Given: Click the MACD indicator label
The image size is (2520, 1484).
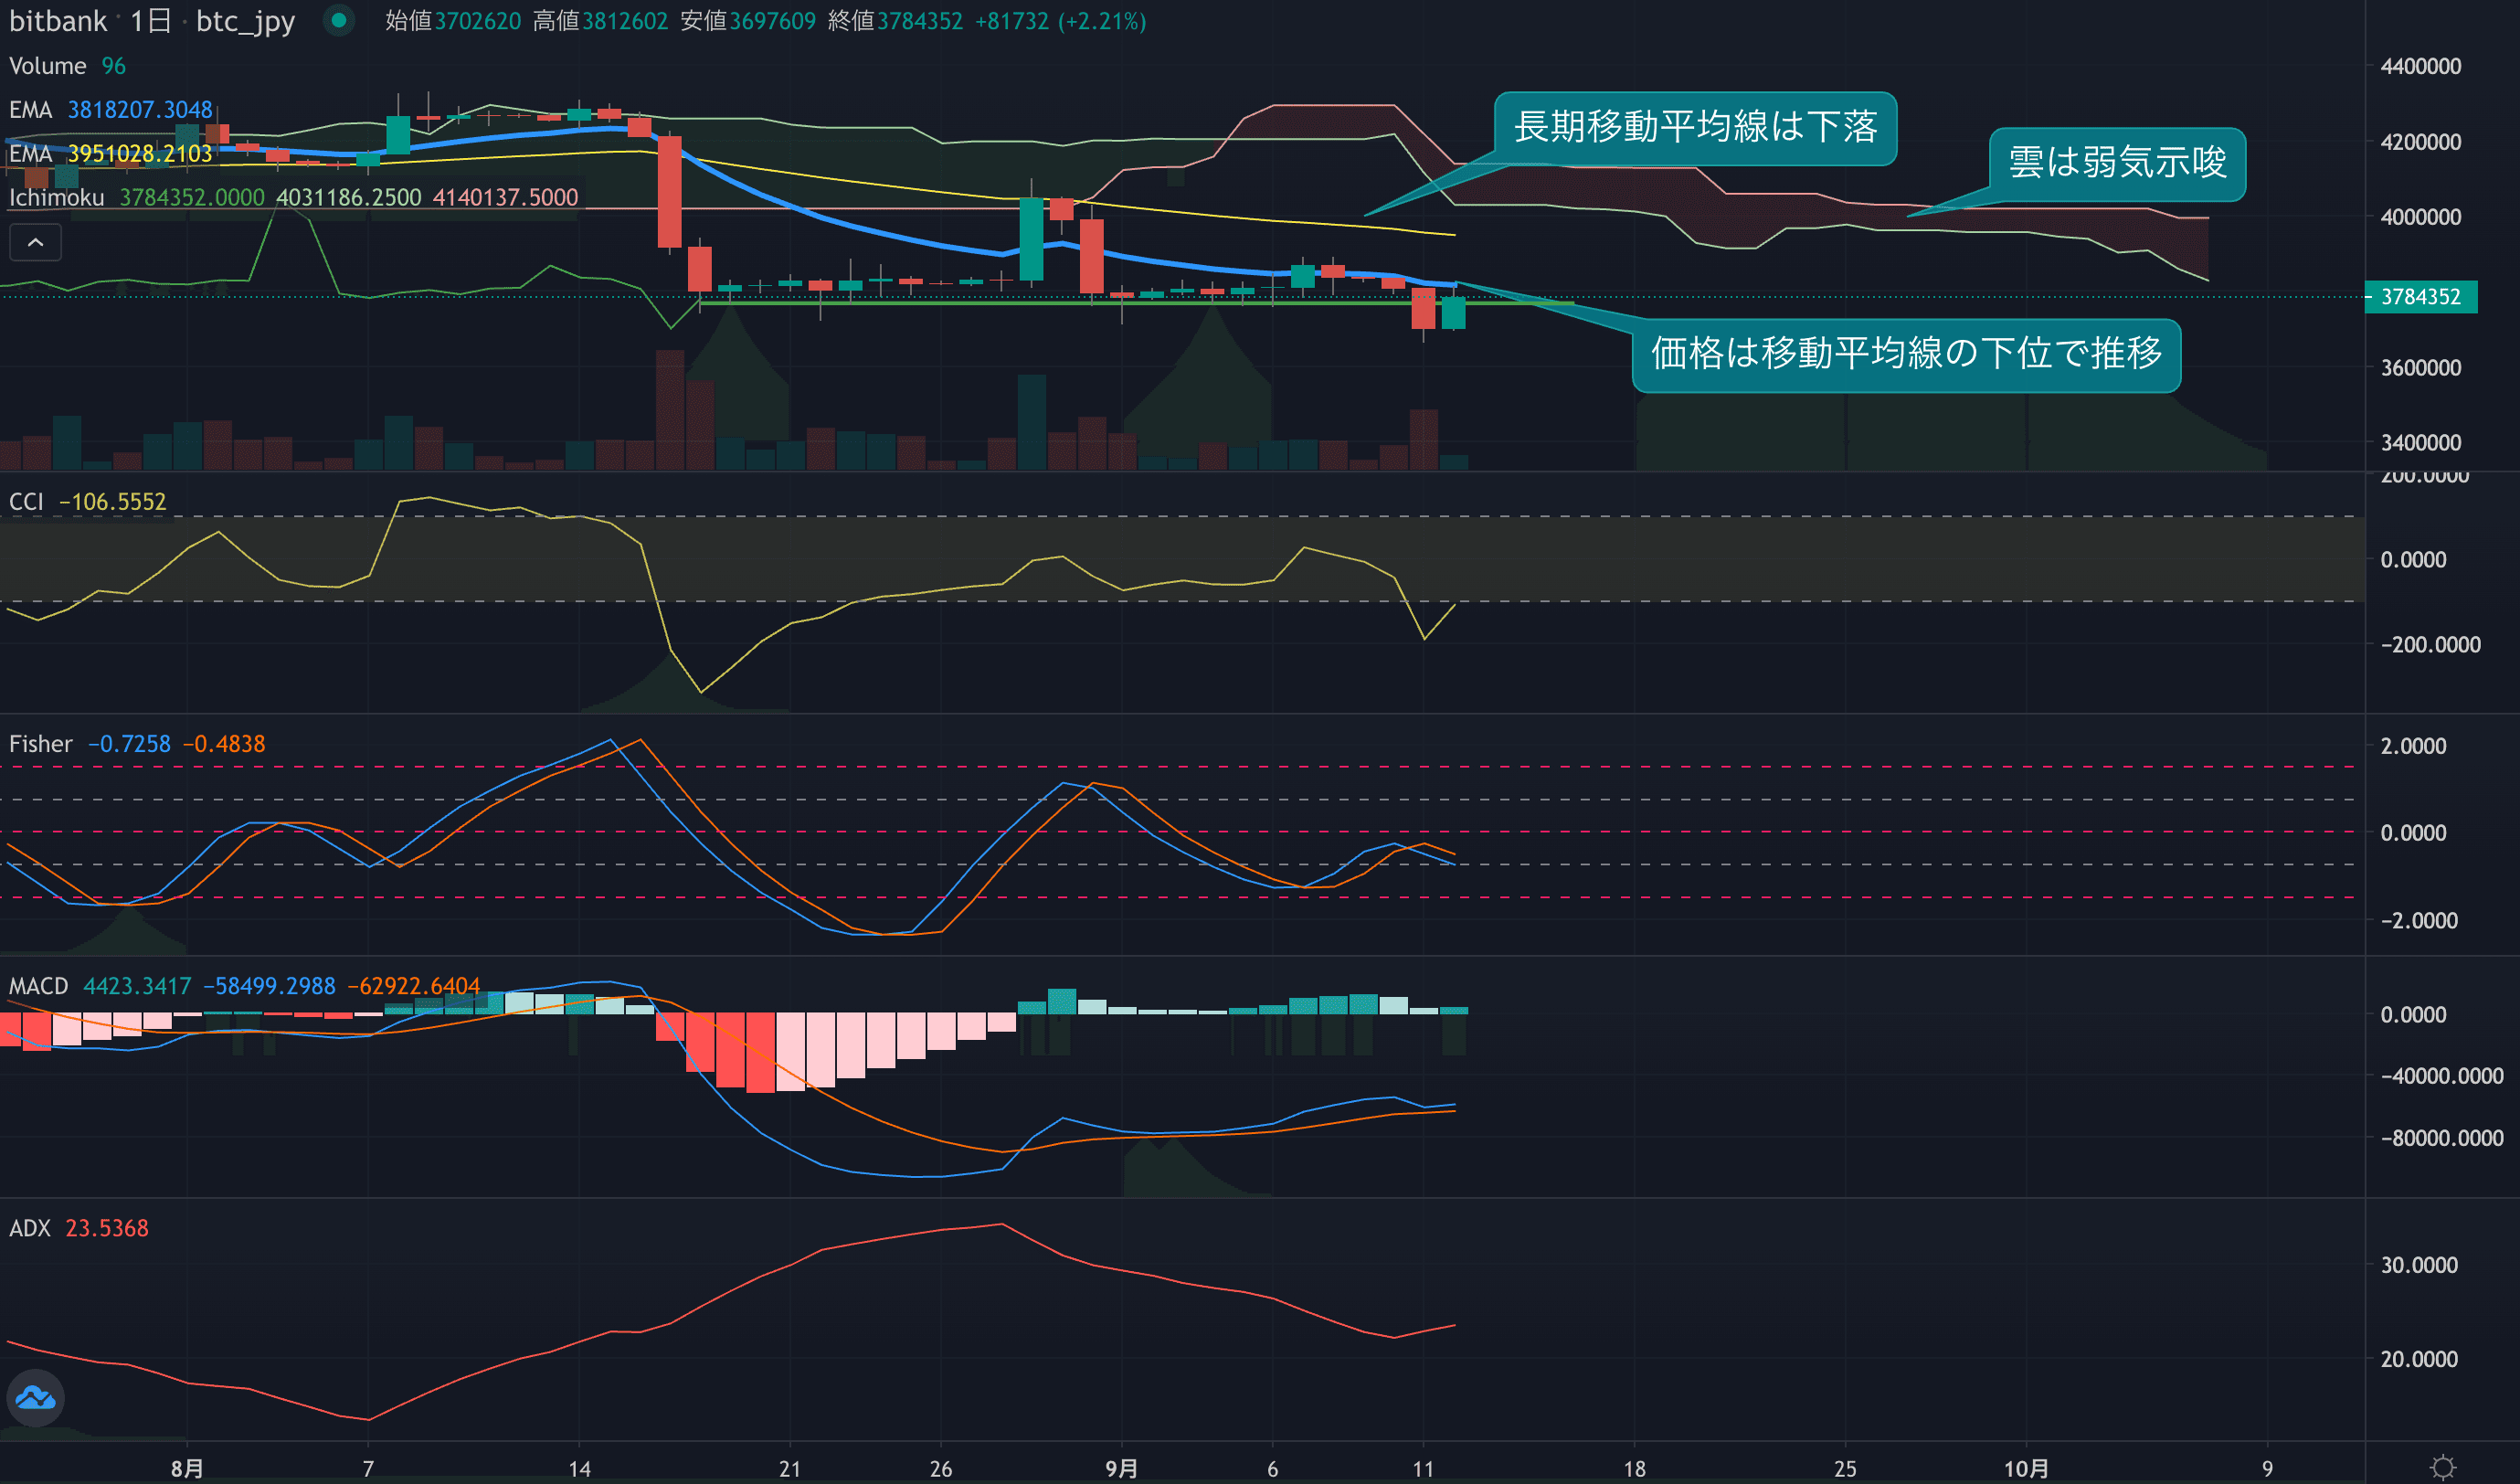Looking at the screenshot, I should point(38,986).
